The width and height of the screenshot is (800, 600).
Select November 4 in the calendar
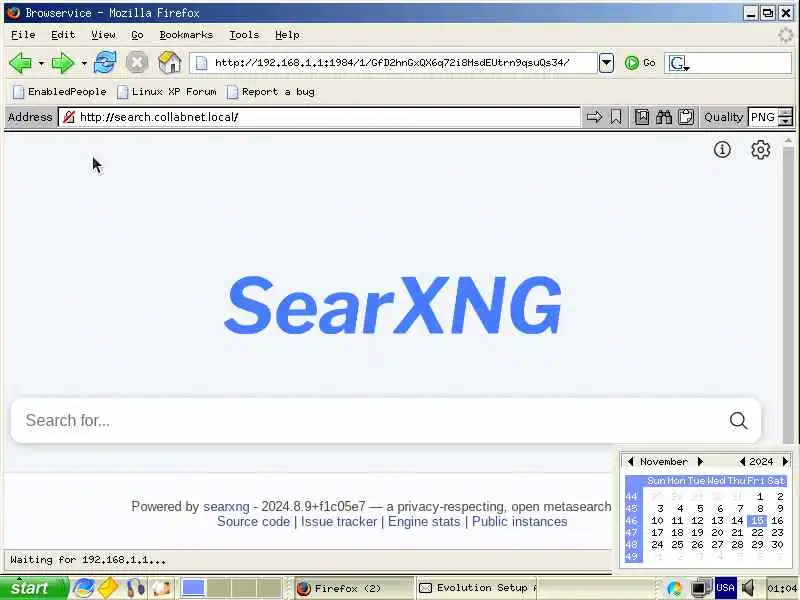pos(680,509)
